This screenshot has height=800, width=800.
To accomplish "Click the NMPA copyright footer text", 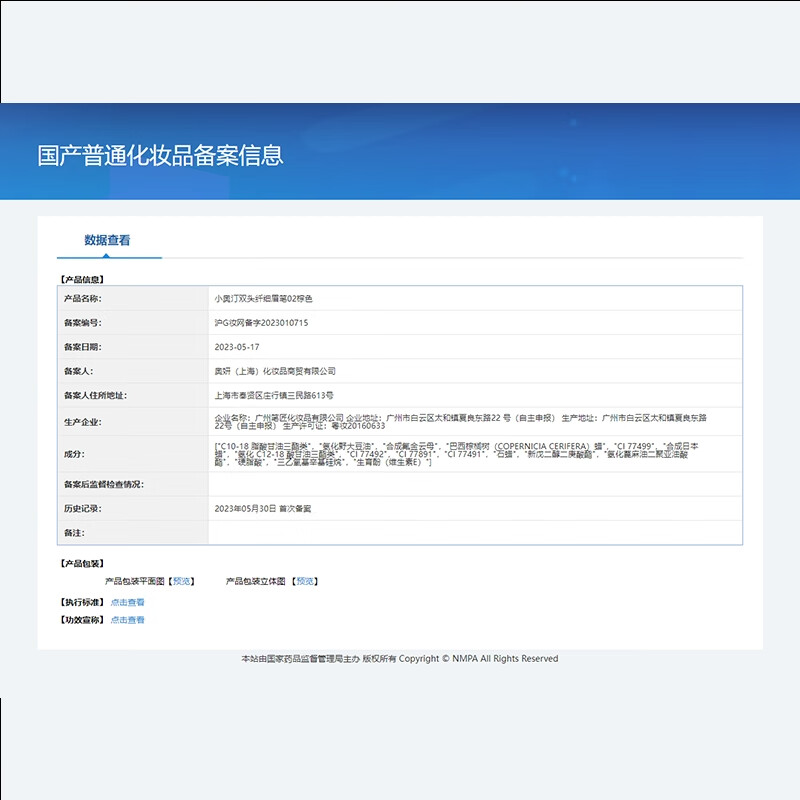I will [398, 657].
